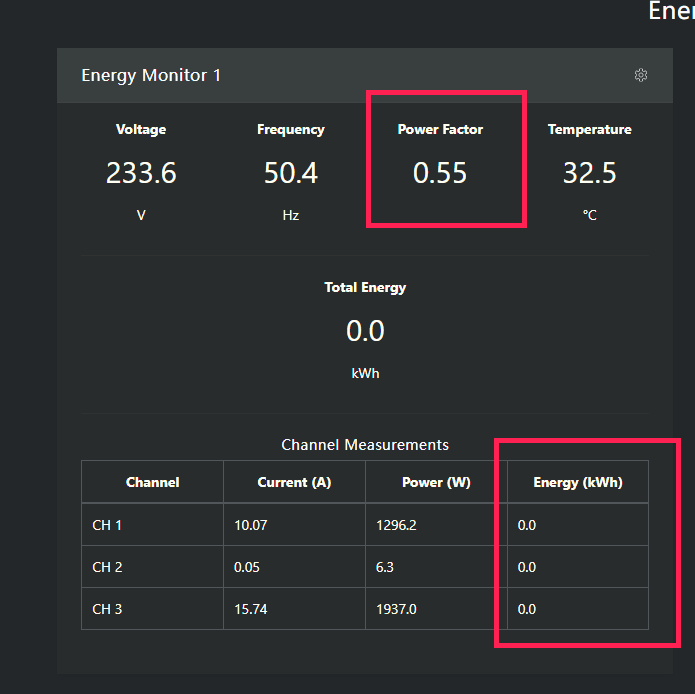Click the kWh unit under Total Energy
This screenshot has height=694, width=695.
[365, 374]
